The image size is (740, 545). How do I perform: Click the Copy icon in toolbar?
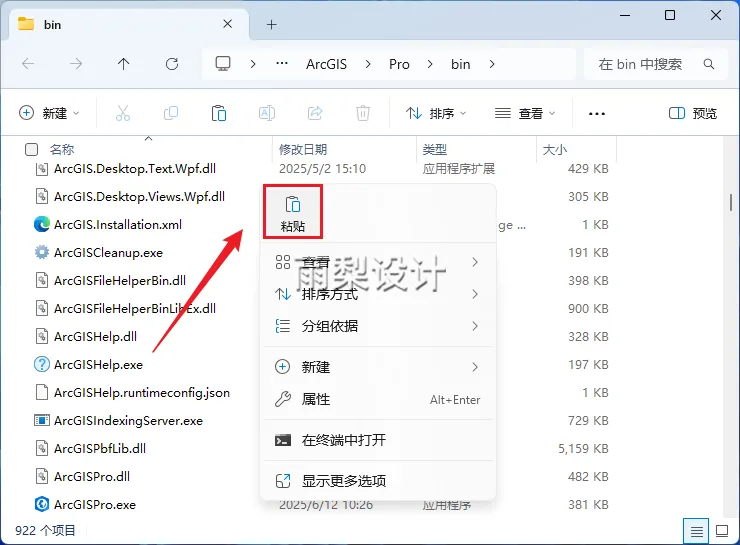click(171, 113)
